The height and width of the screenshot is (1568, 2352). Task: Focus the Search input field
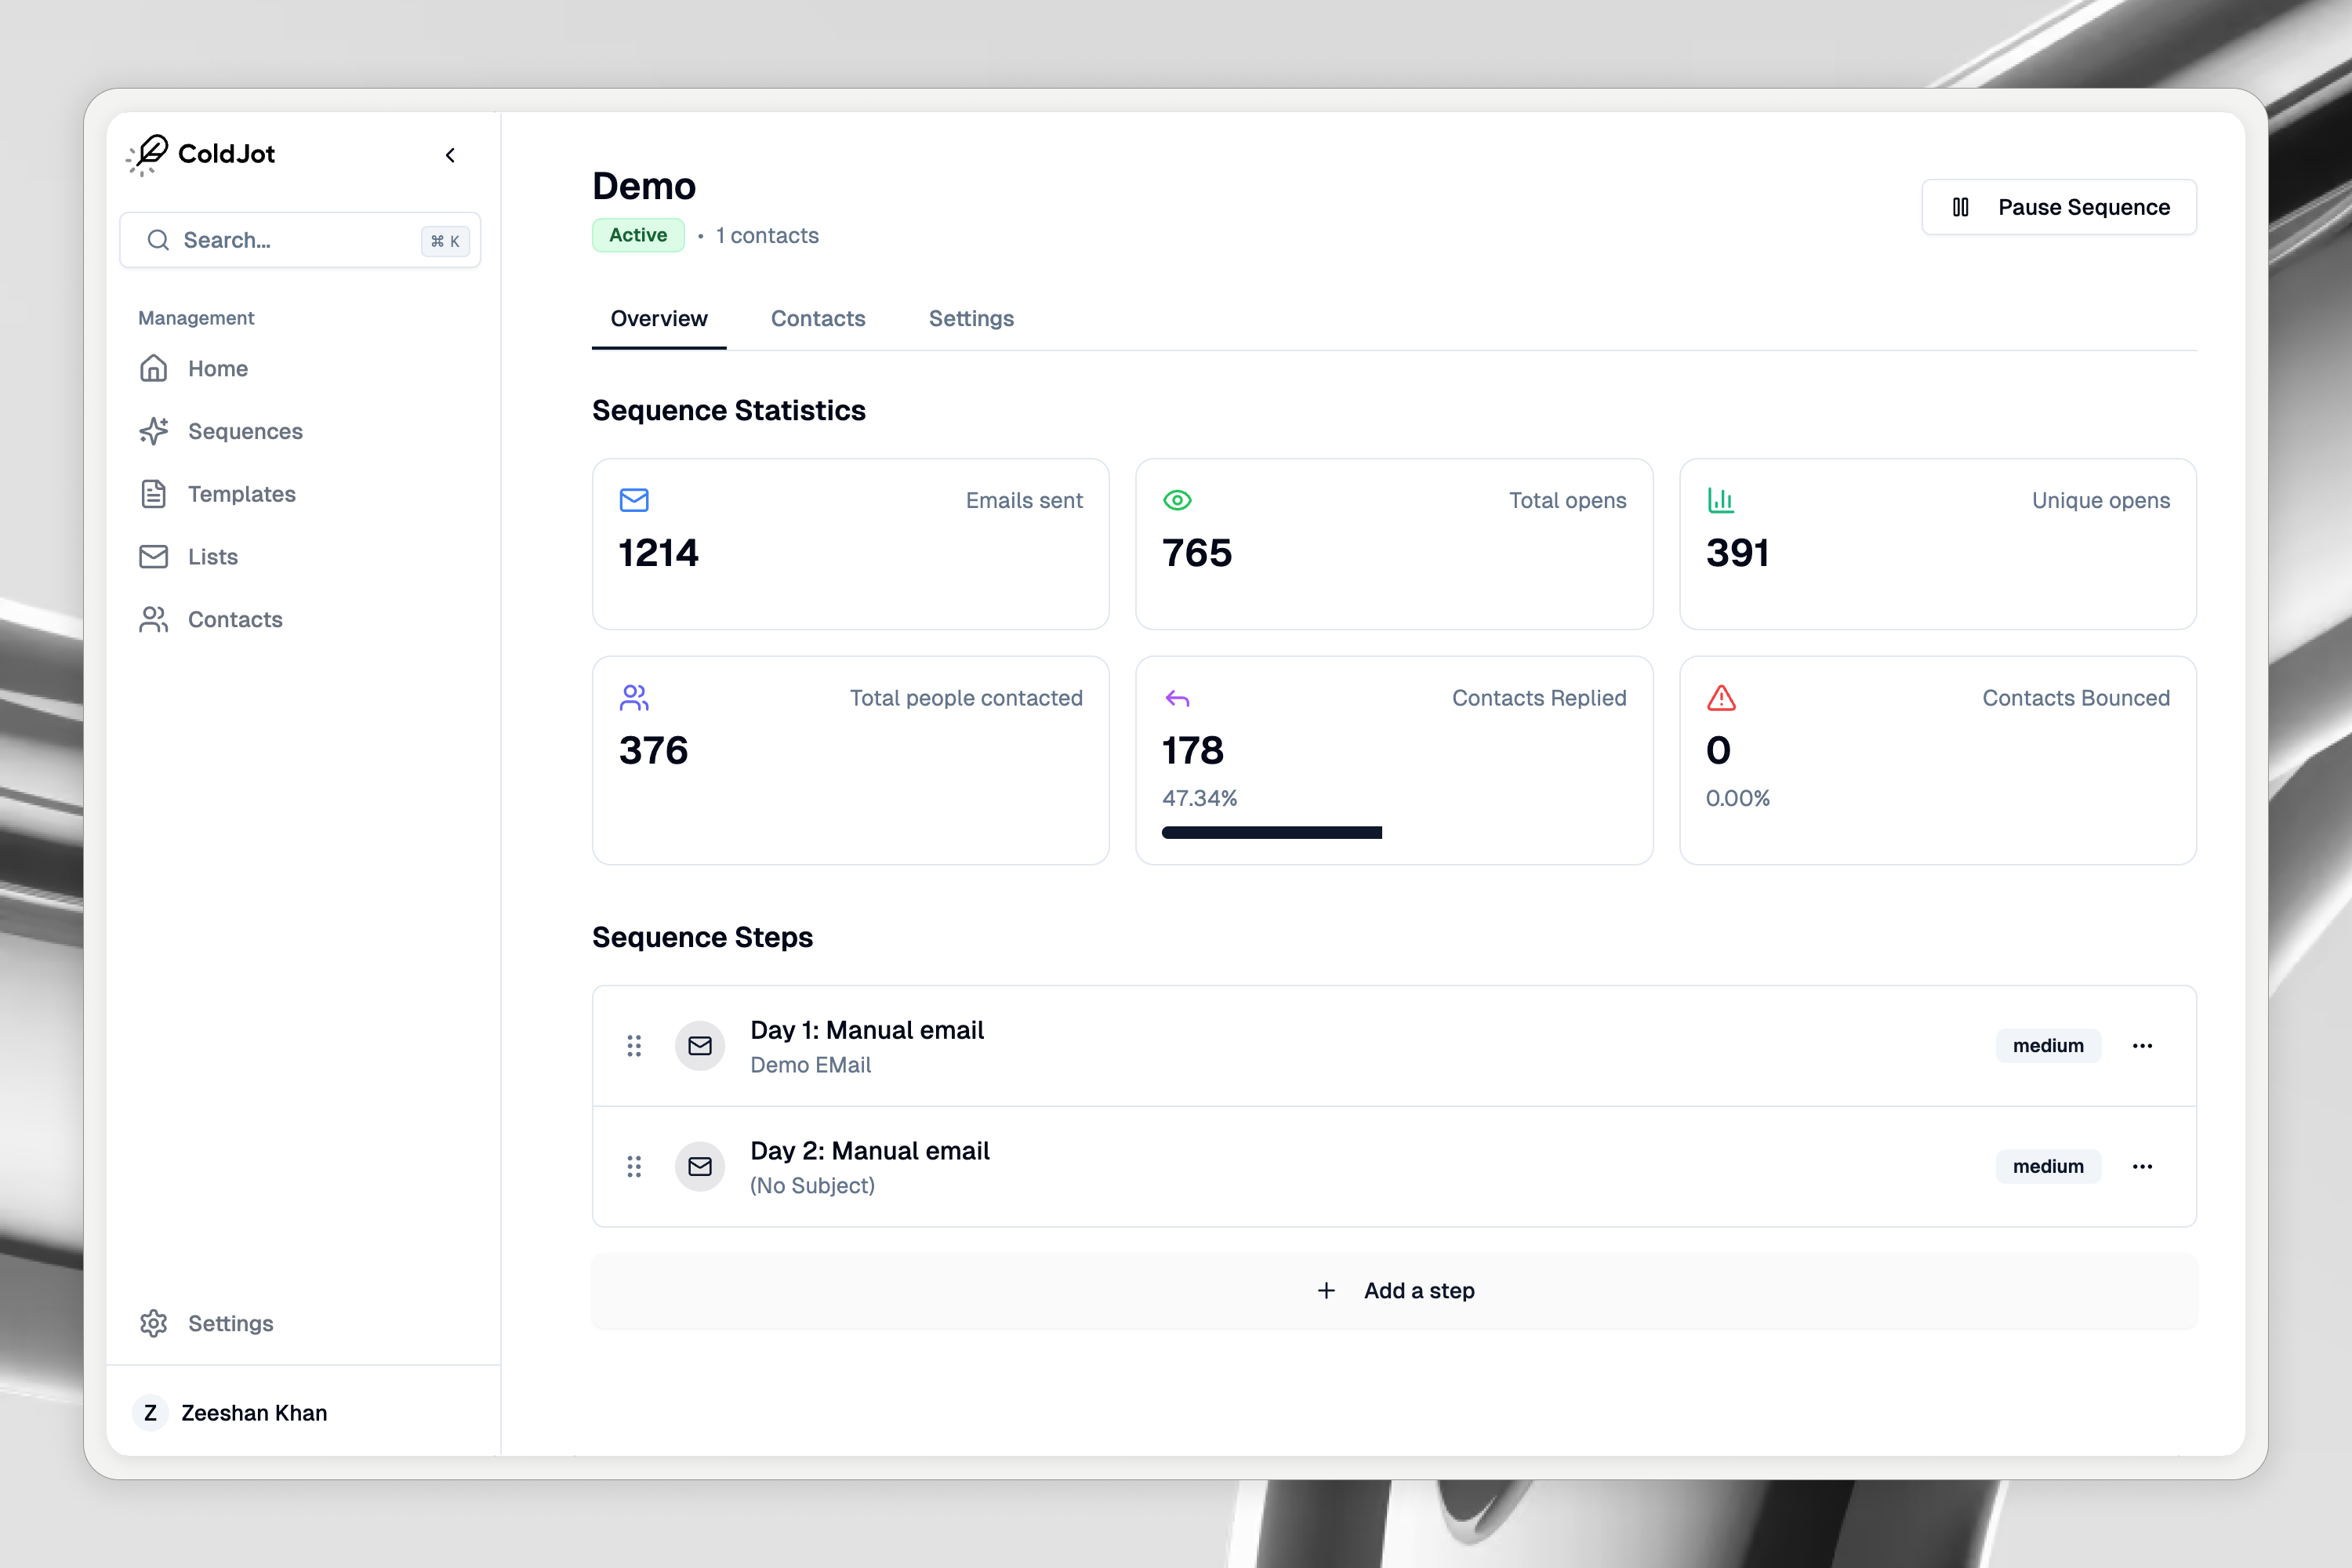(x=290, y=240)
